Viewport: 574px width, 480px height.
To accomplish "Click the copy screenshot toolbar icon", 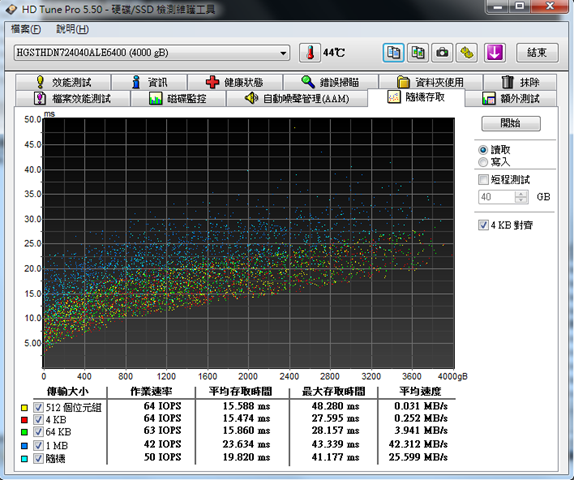I will coord(418,53).
